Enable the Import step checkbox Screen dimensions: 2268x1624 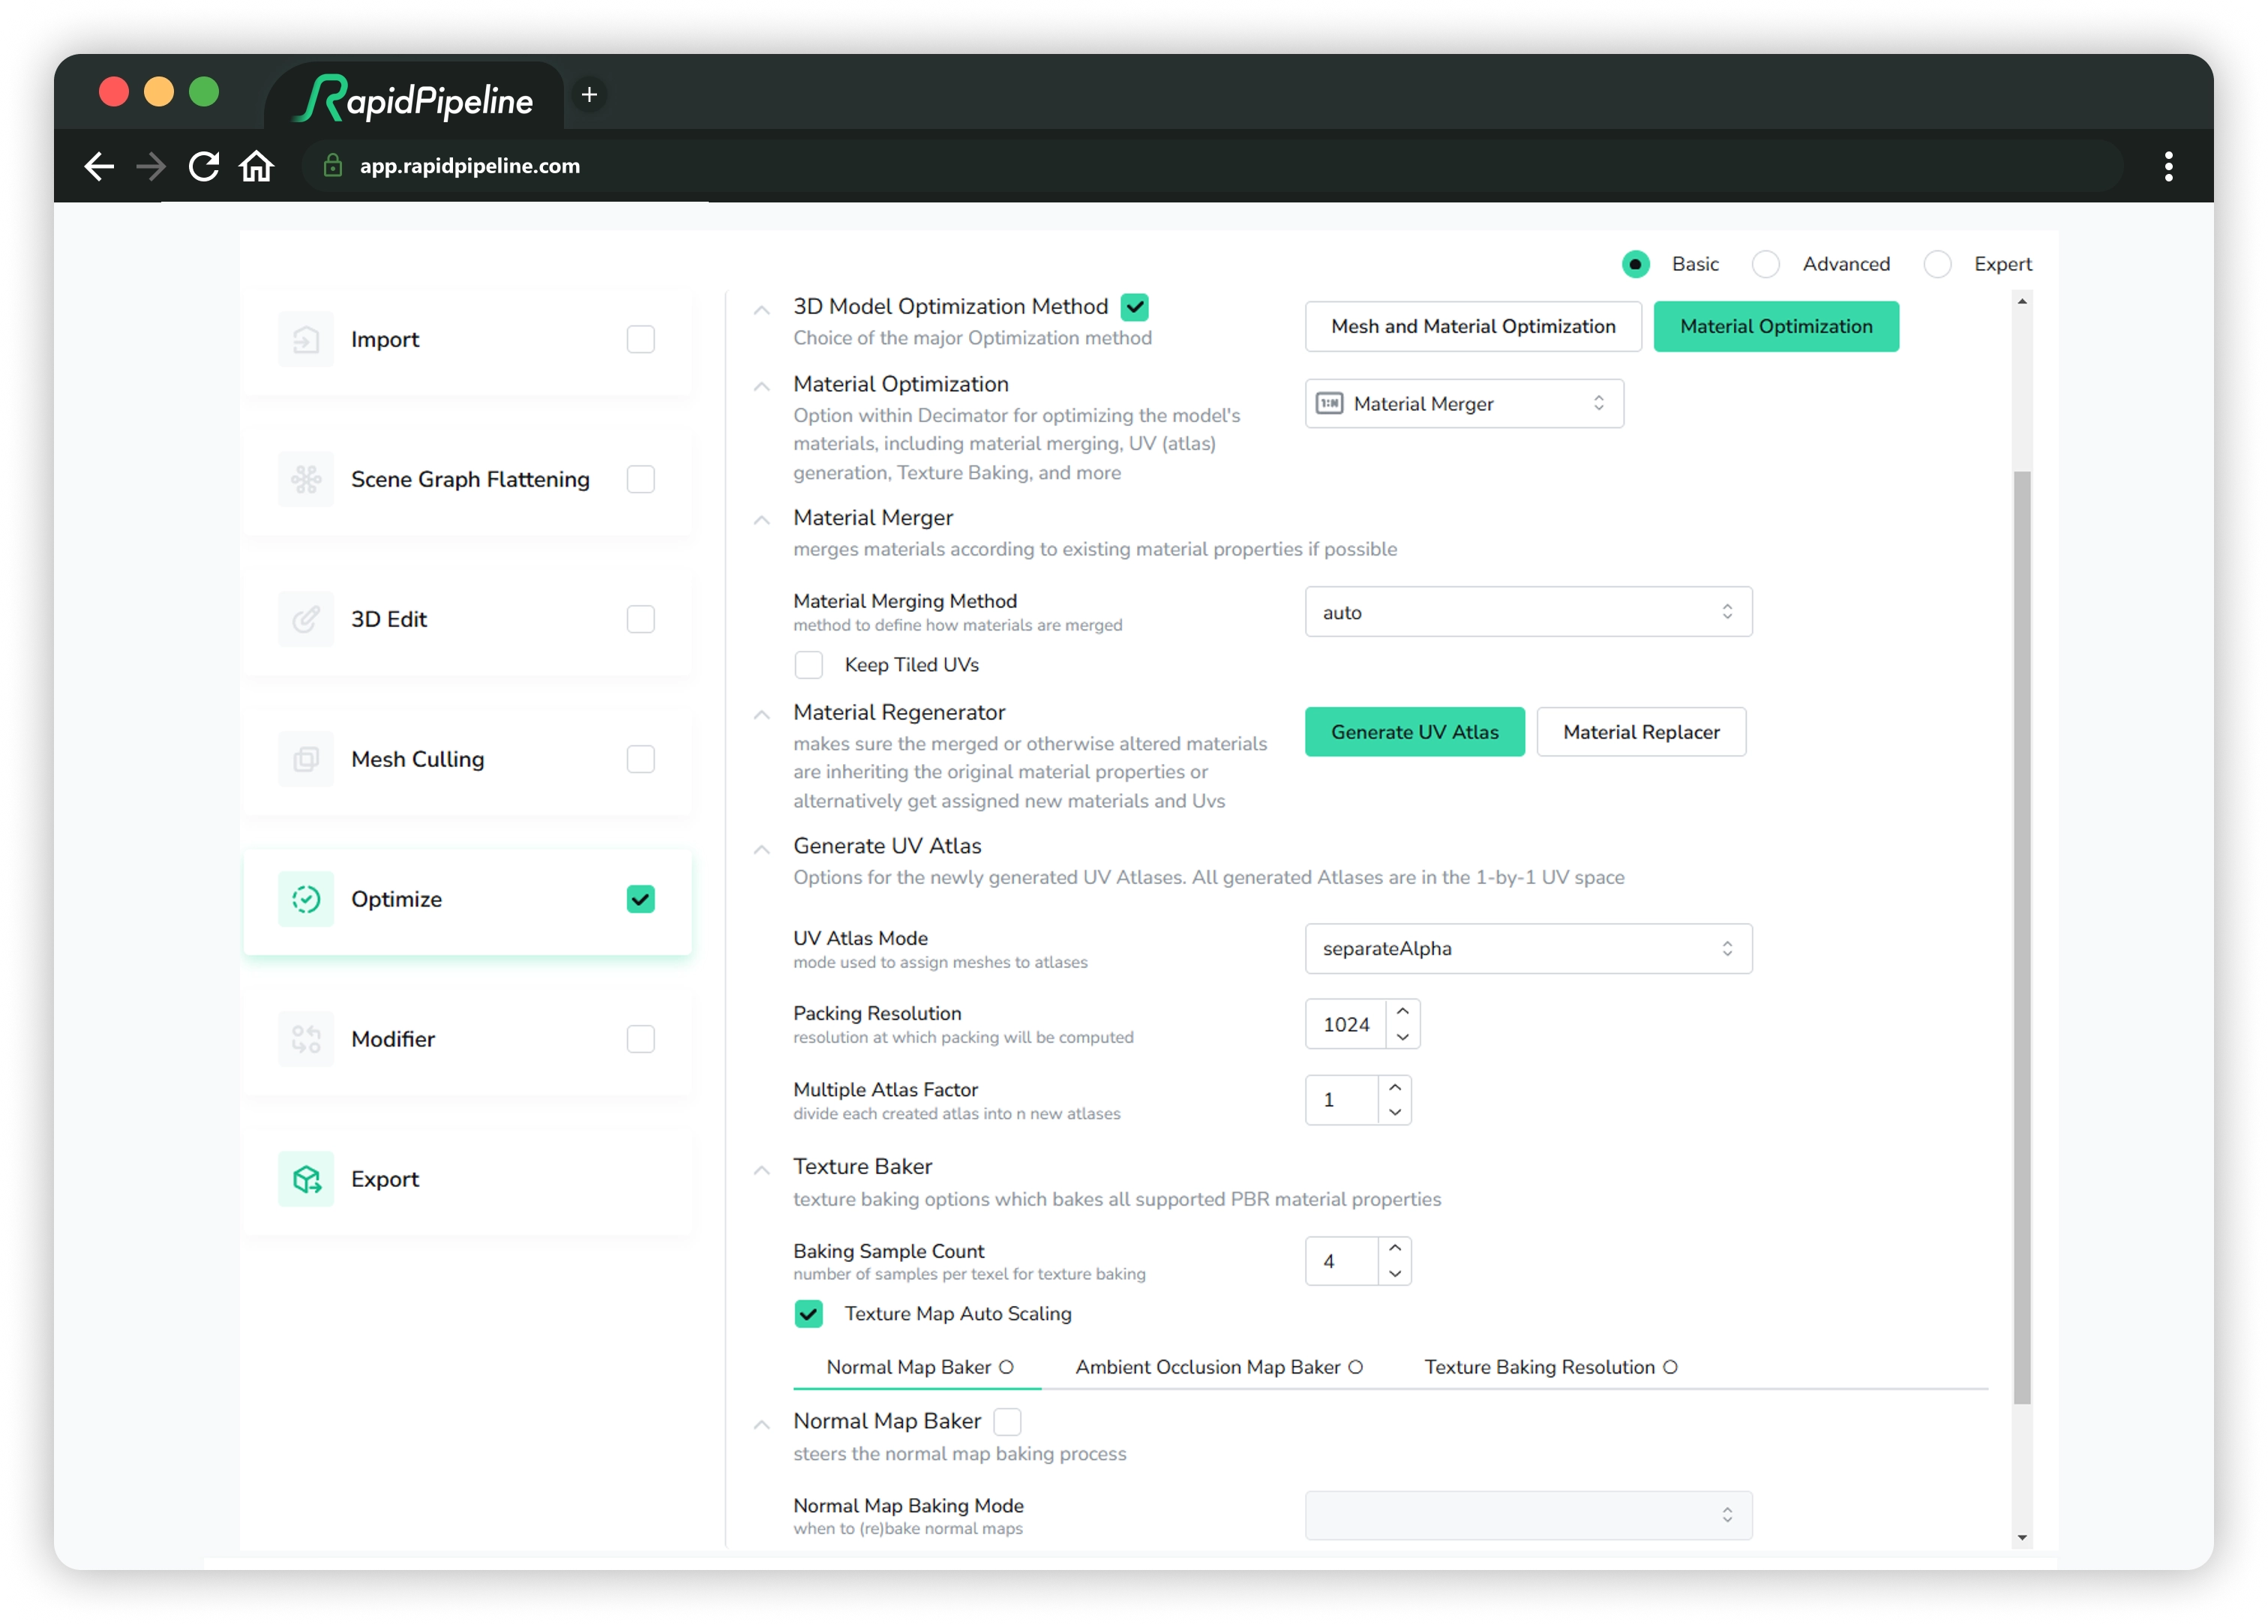click(x=641, y=339)
